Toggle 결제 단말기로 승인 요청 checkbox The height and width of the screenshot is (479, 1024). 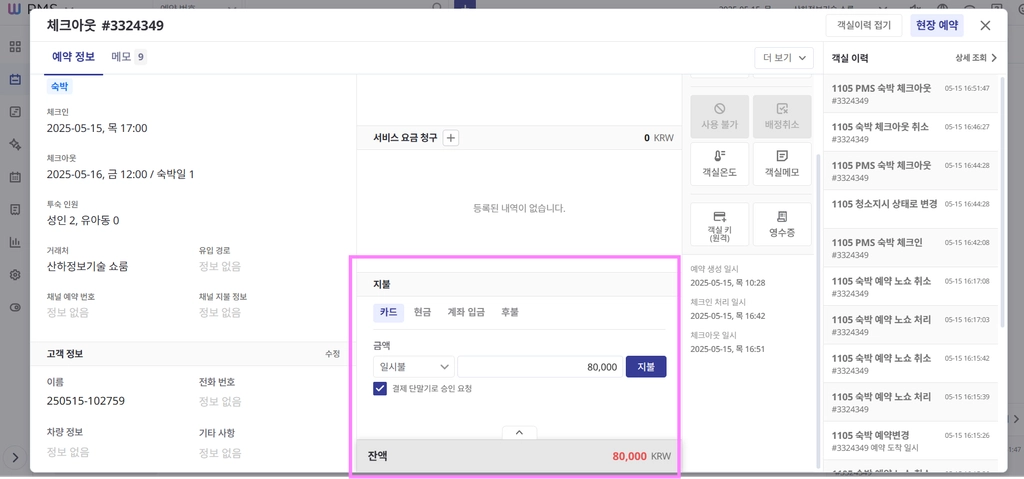tap(380, 389)
